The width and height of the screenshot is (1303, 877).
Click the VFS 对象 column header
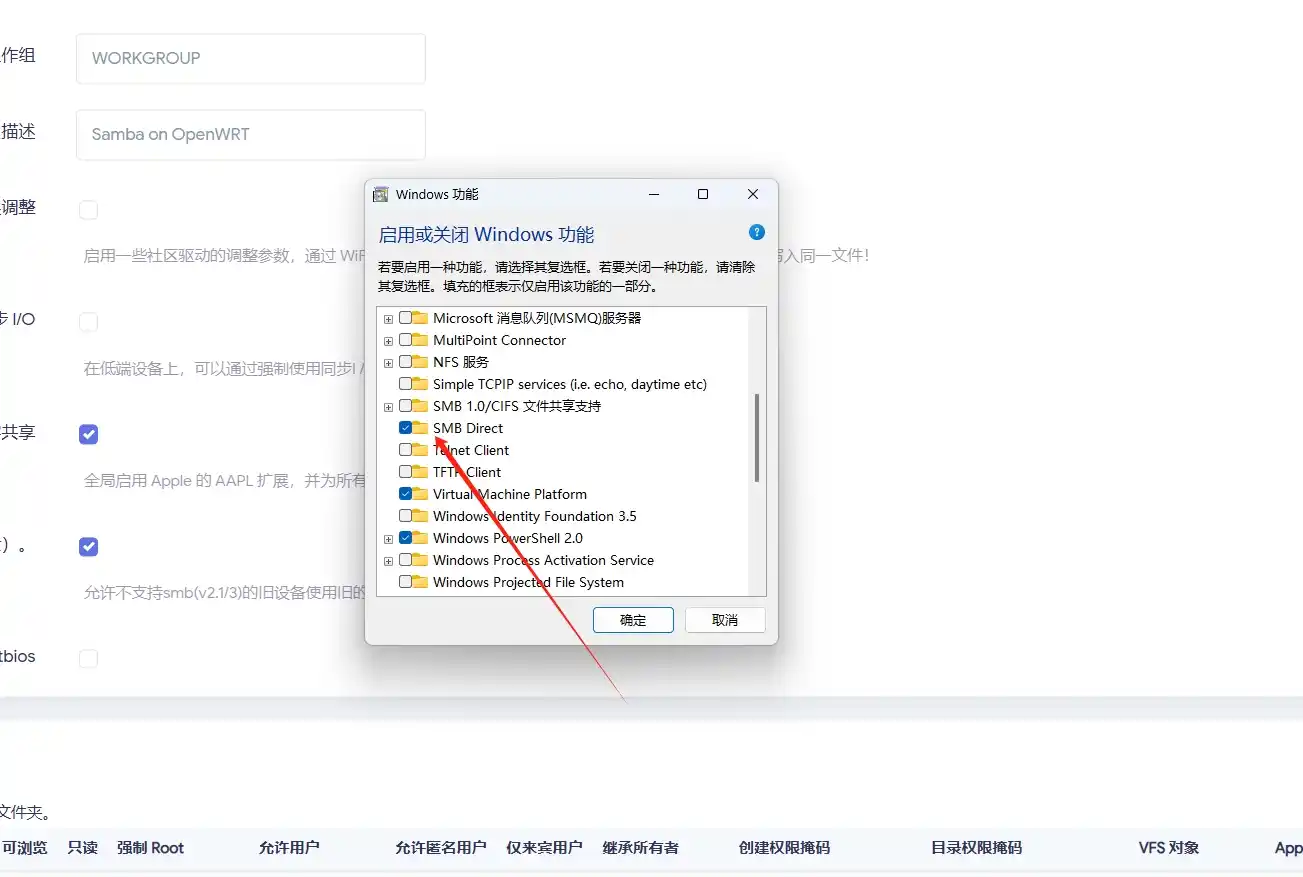(x=1169, y=848)
